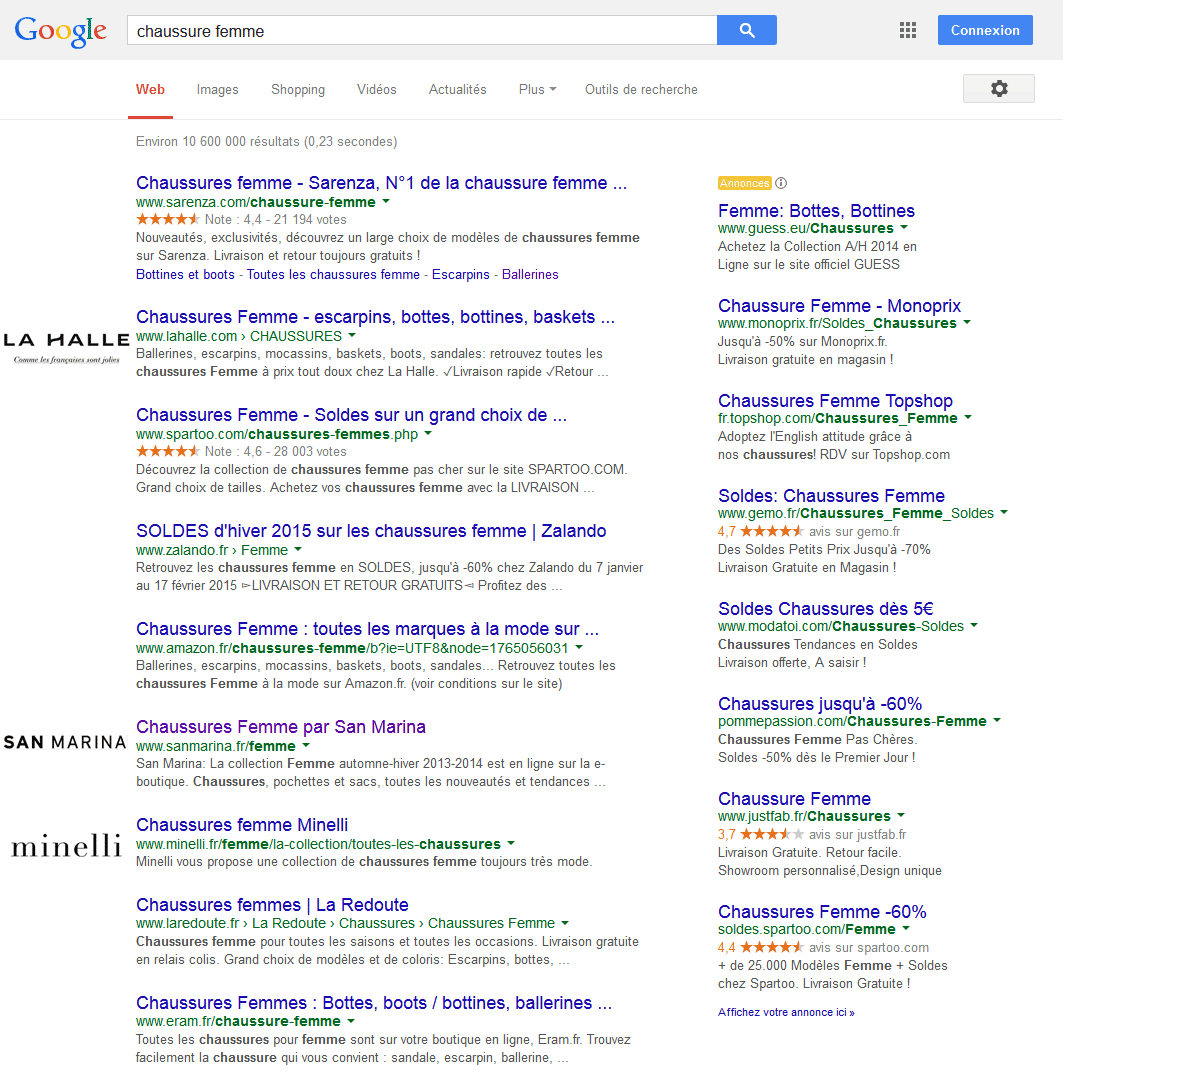Viewport: 1183px width, 1080px height.
Task: Expand the arrow beside minelli.fr URL
Action: (511, 843)
